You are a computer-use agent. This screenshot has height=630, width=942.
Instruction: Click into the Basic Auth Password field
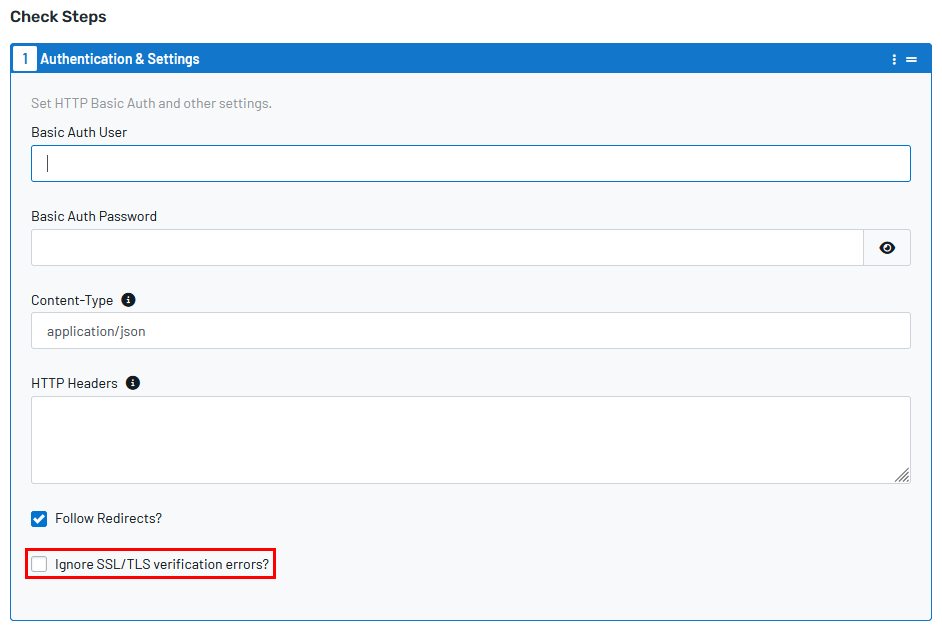[x=447, y=247]
